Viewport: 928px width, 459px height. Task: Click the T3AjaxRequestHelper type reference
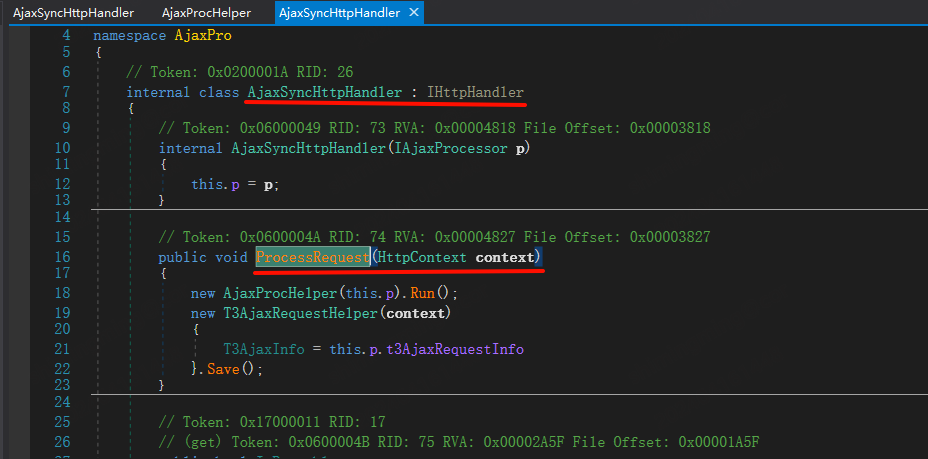(304, 313)
